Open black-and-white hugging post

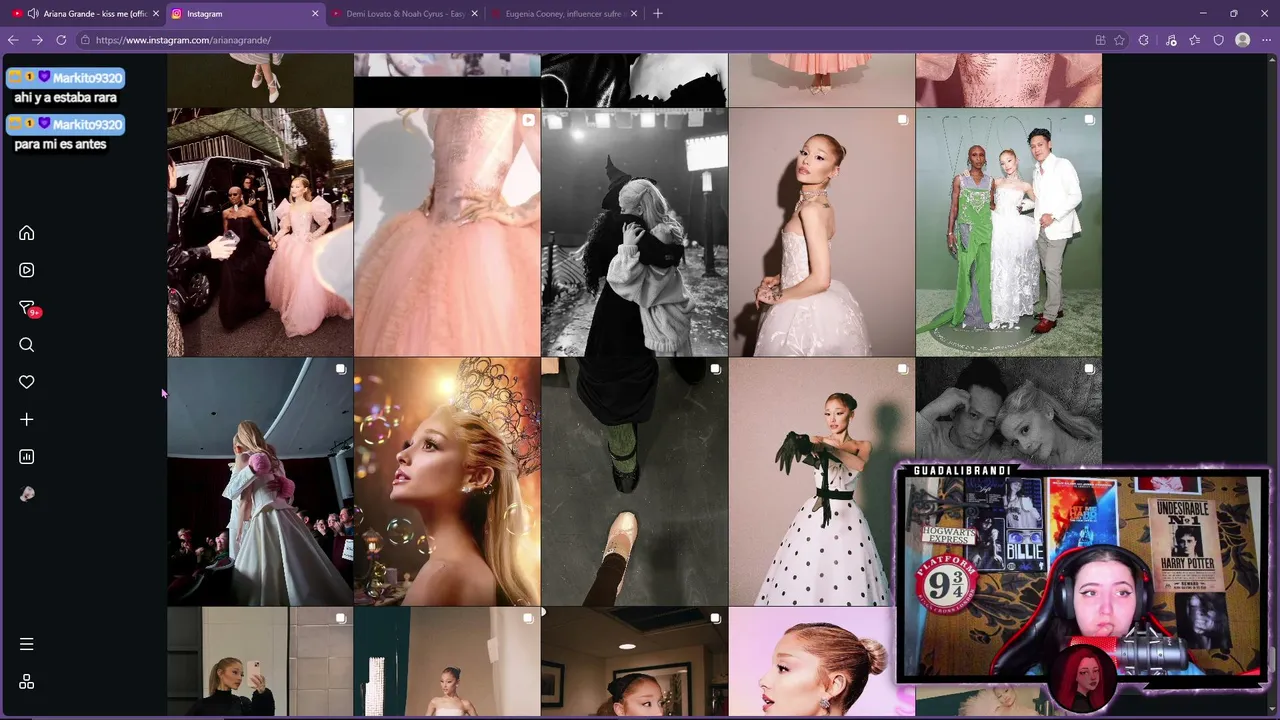pyautogui.click(x=634, y=232)
